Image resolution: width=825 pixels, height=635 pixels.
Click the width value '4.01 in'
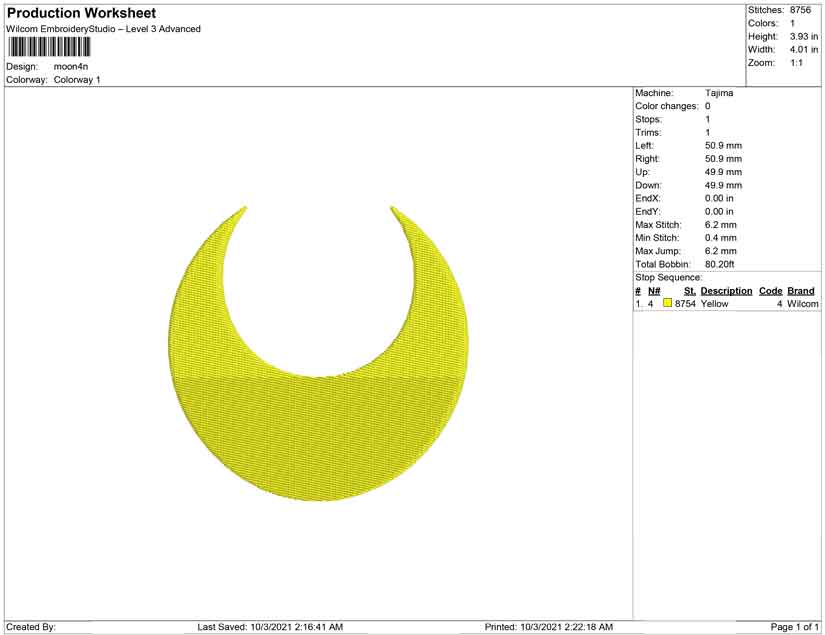(804, 49)
